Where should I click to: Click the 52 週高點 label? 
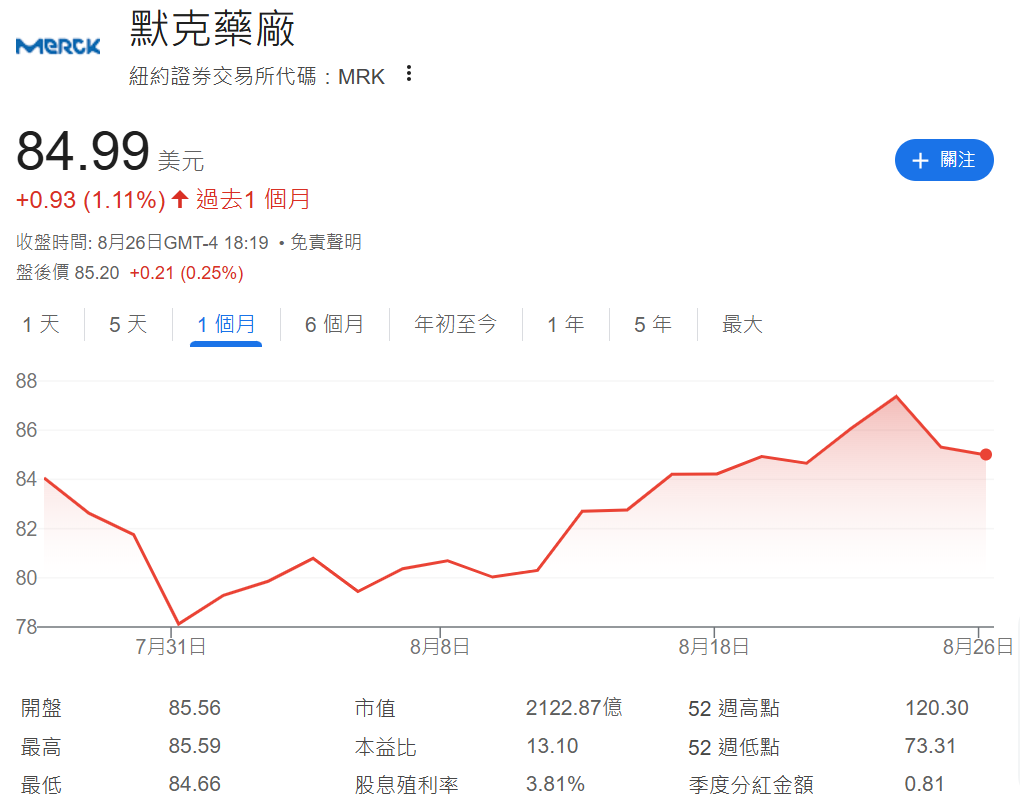click(x=734, y=708)
